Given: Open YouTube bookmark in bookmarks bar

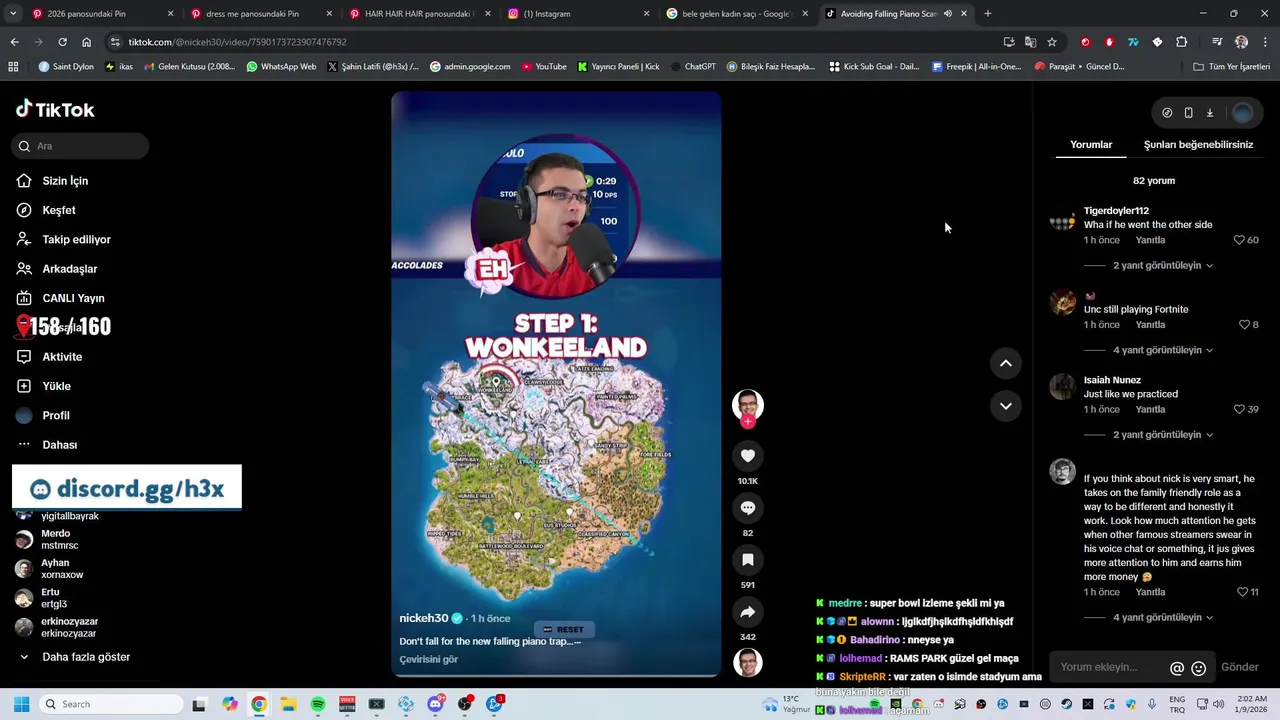Looking at the screenshot, I should 543,67.
